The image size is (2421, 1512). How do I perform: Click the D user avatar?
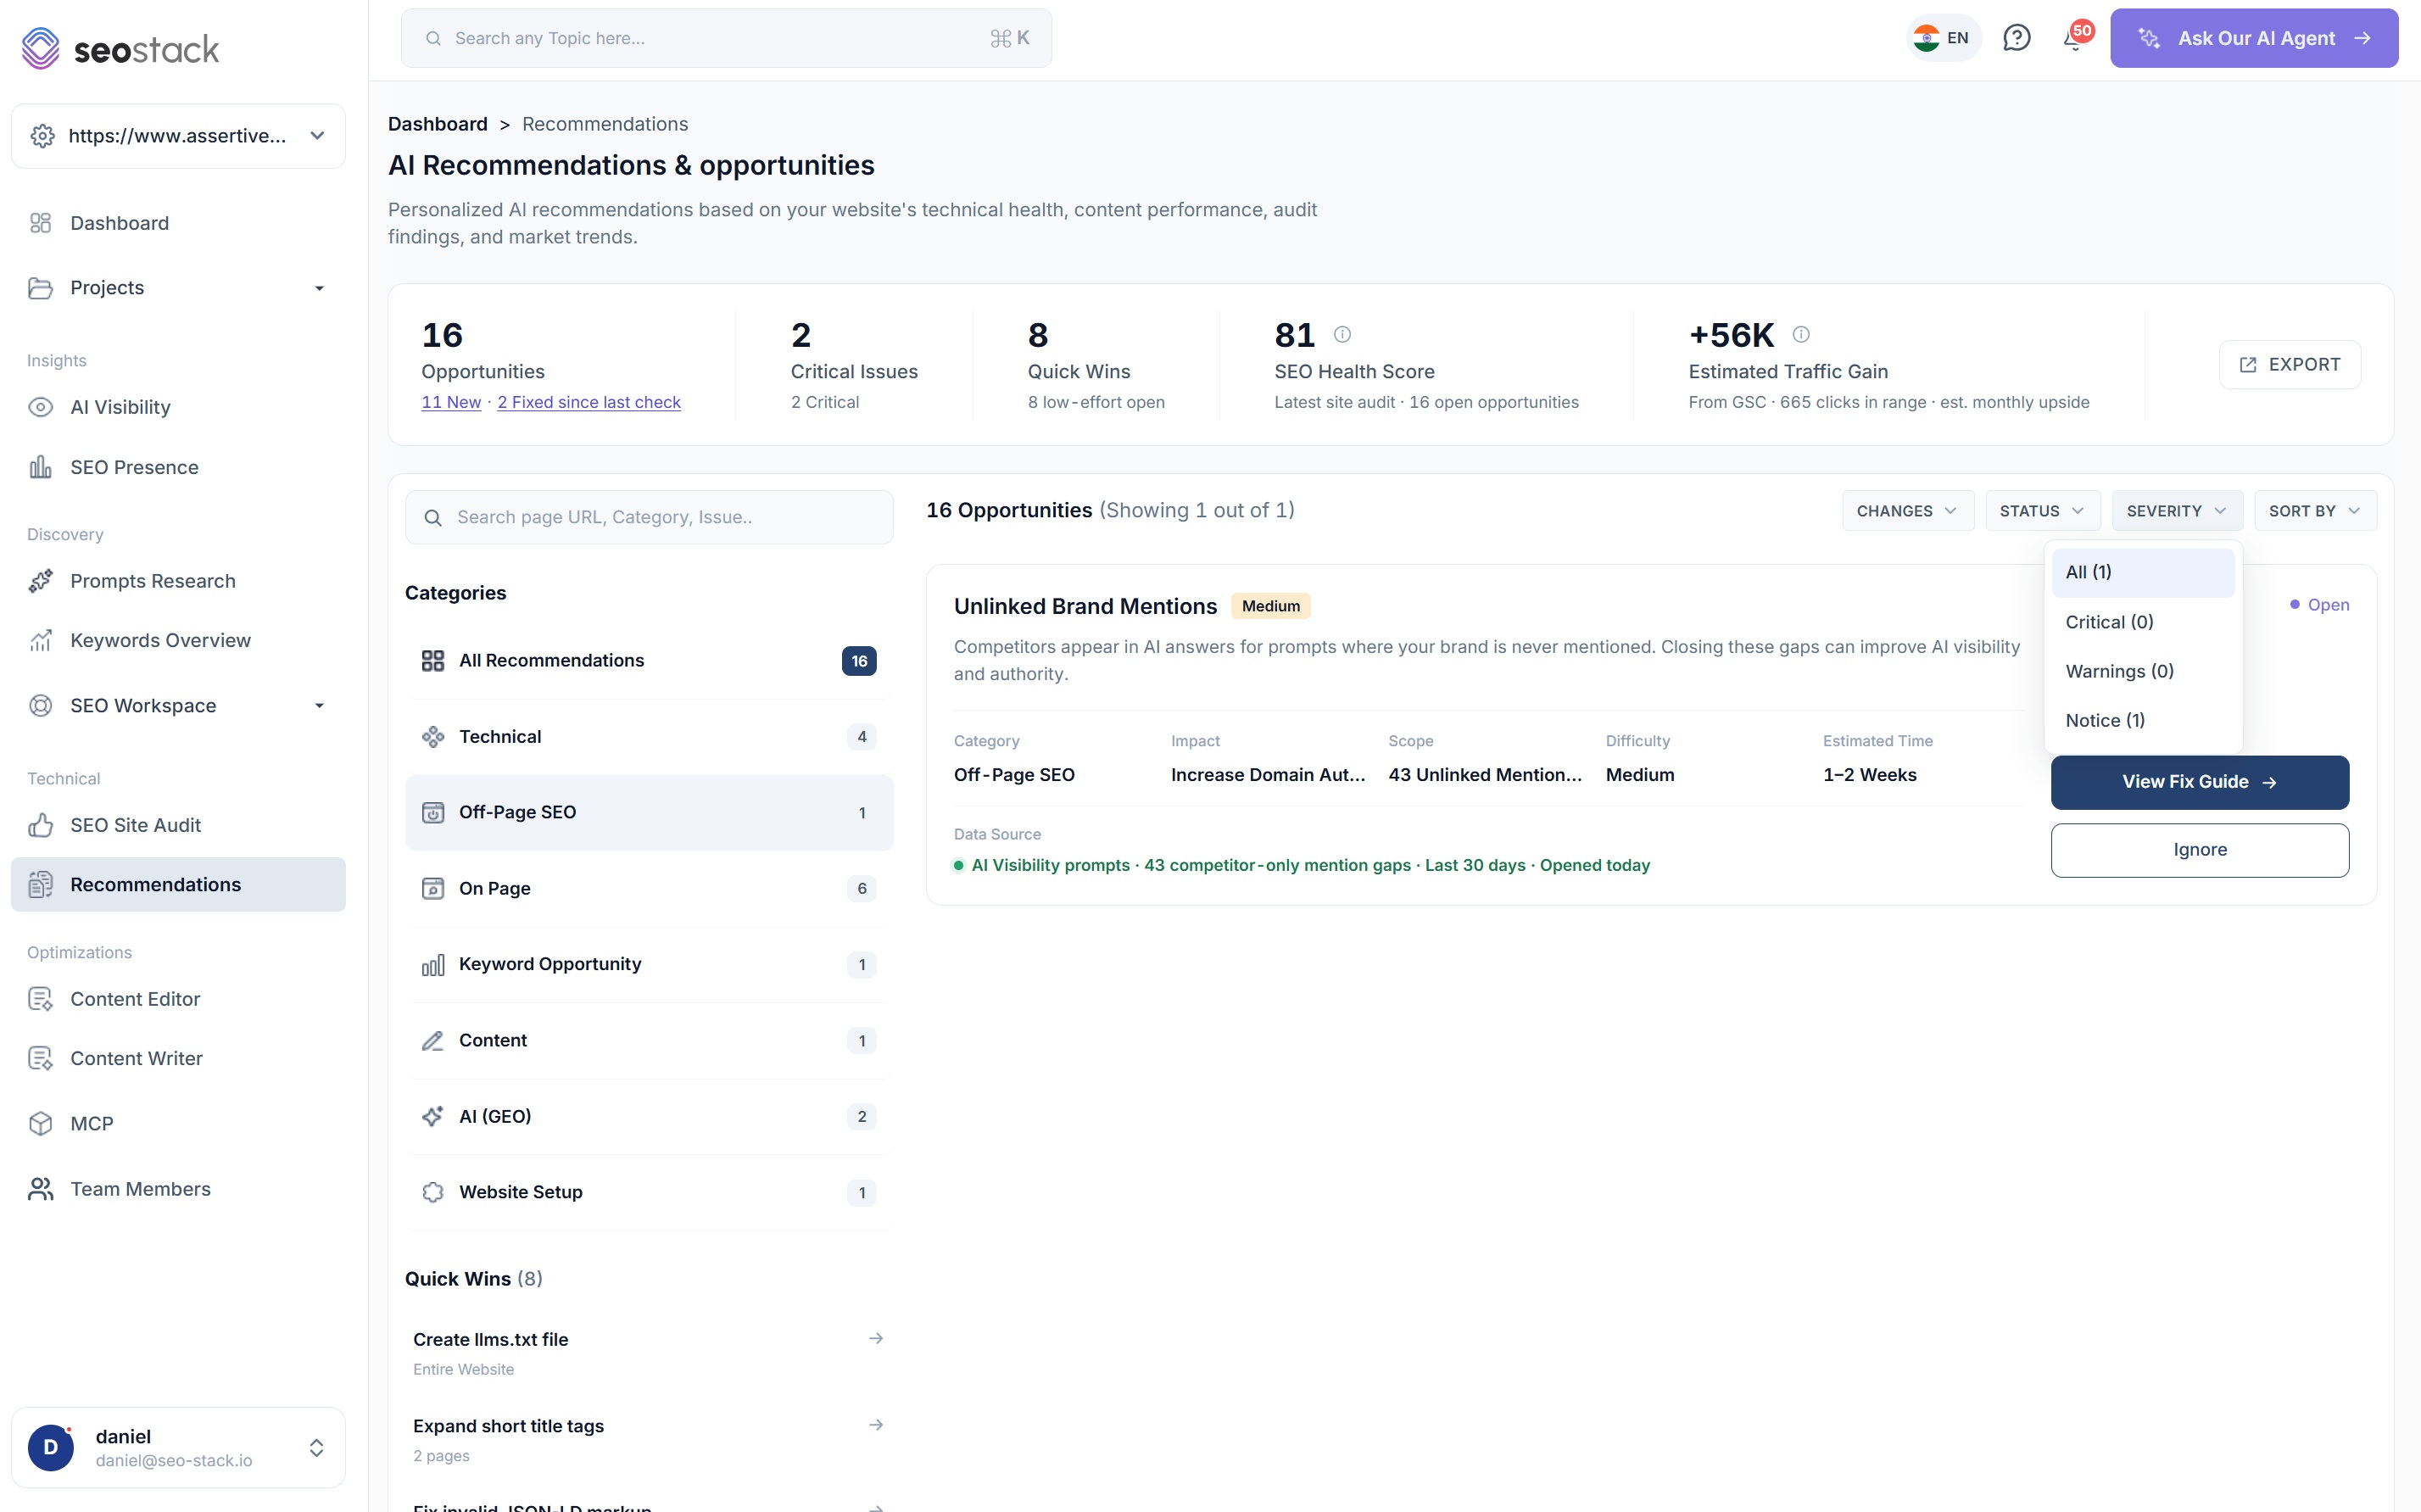[x=51, y=1448]
